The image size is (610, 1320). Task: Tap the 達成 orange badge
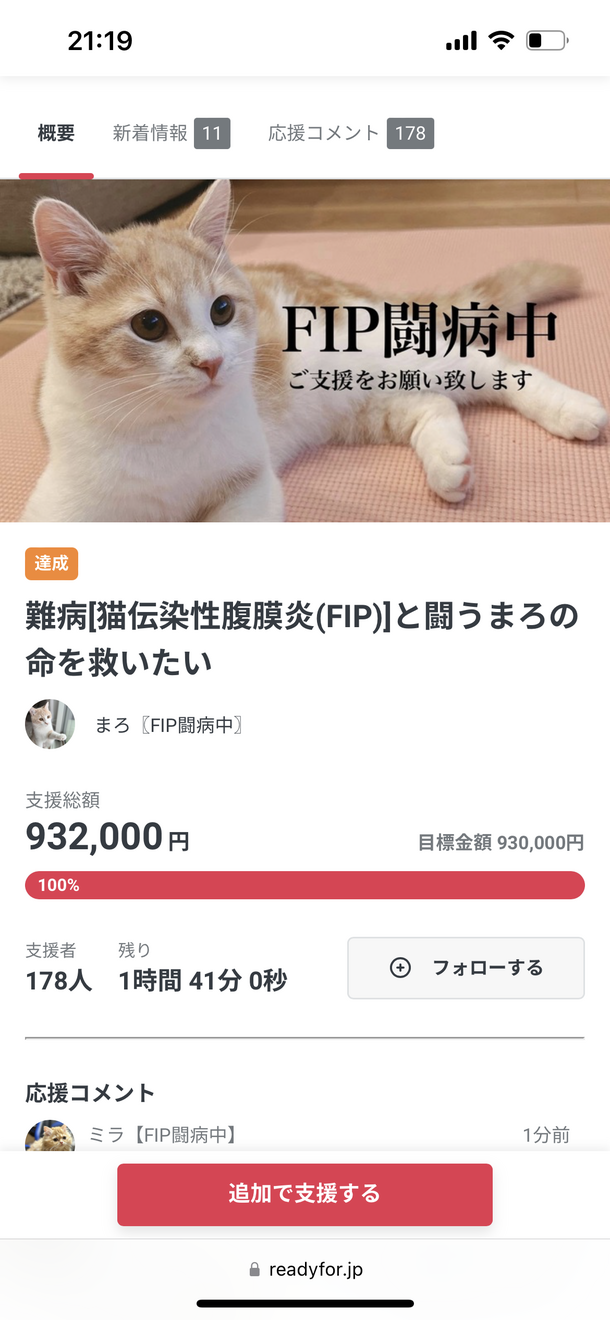coord(51,563)
